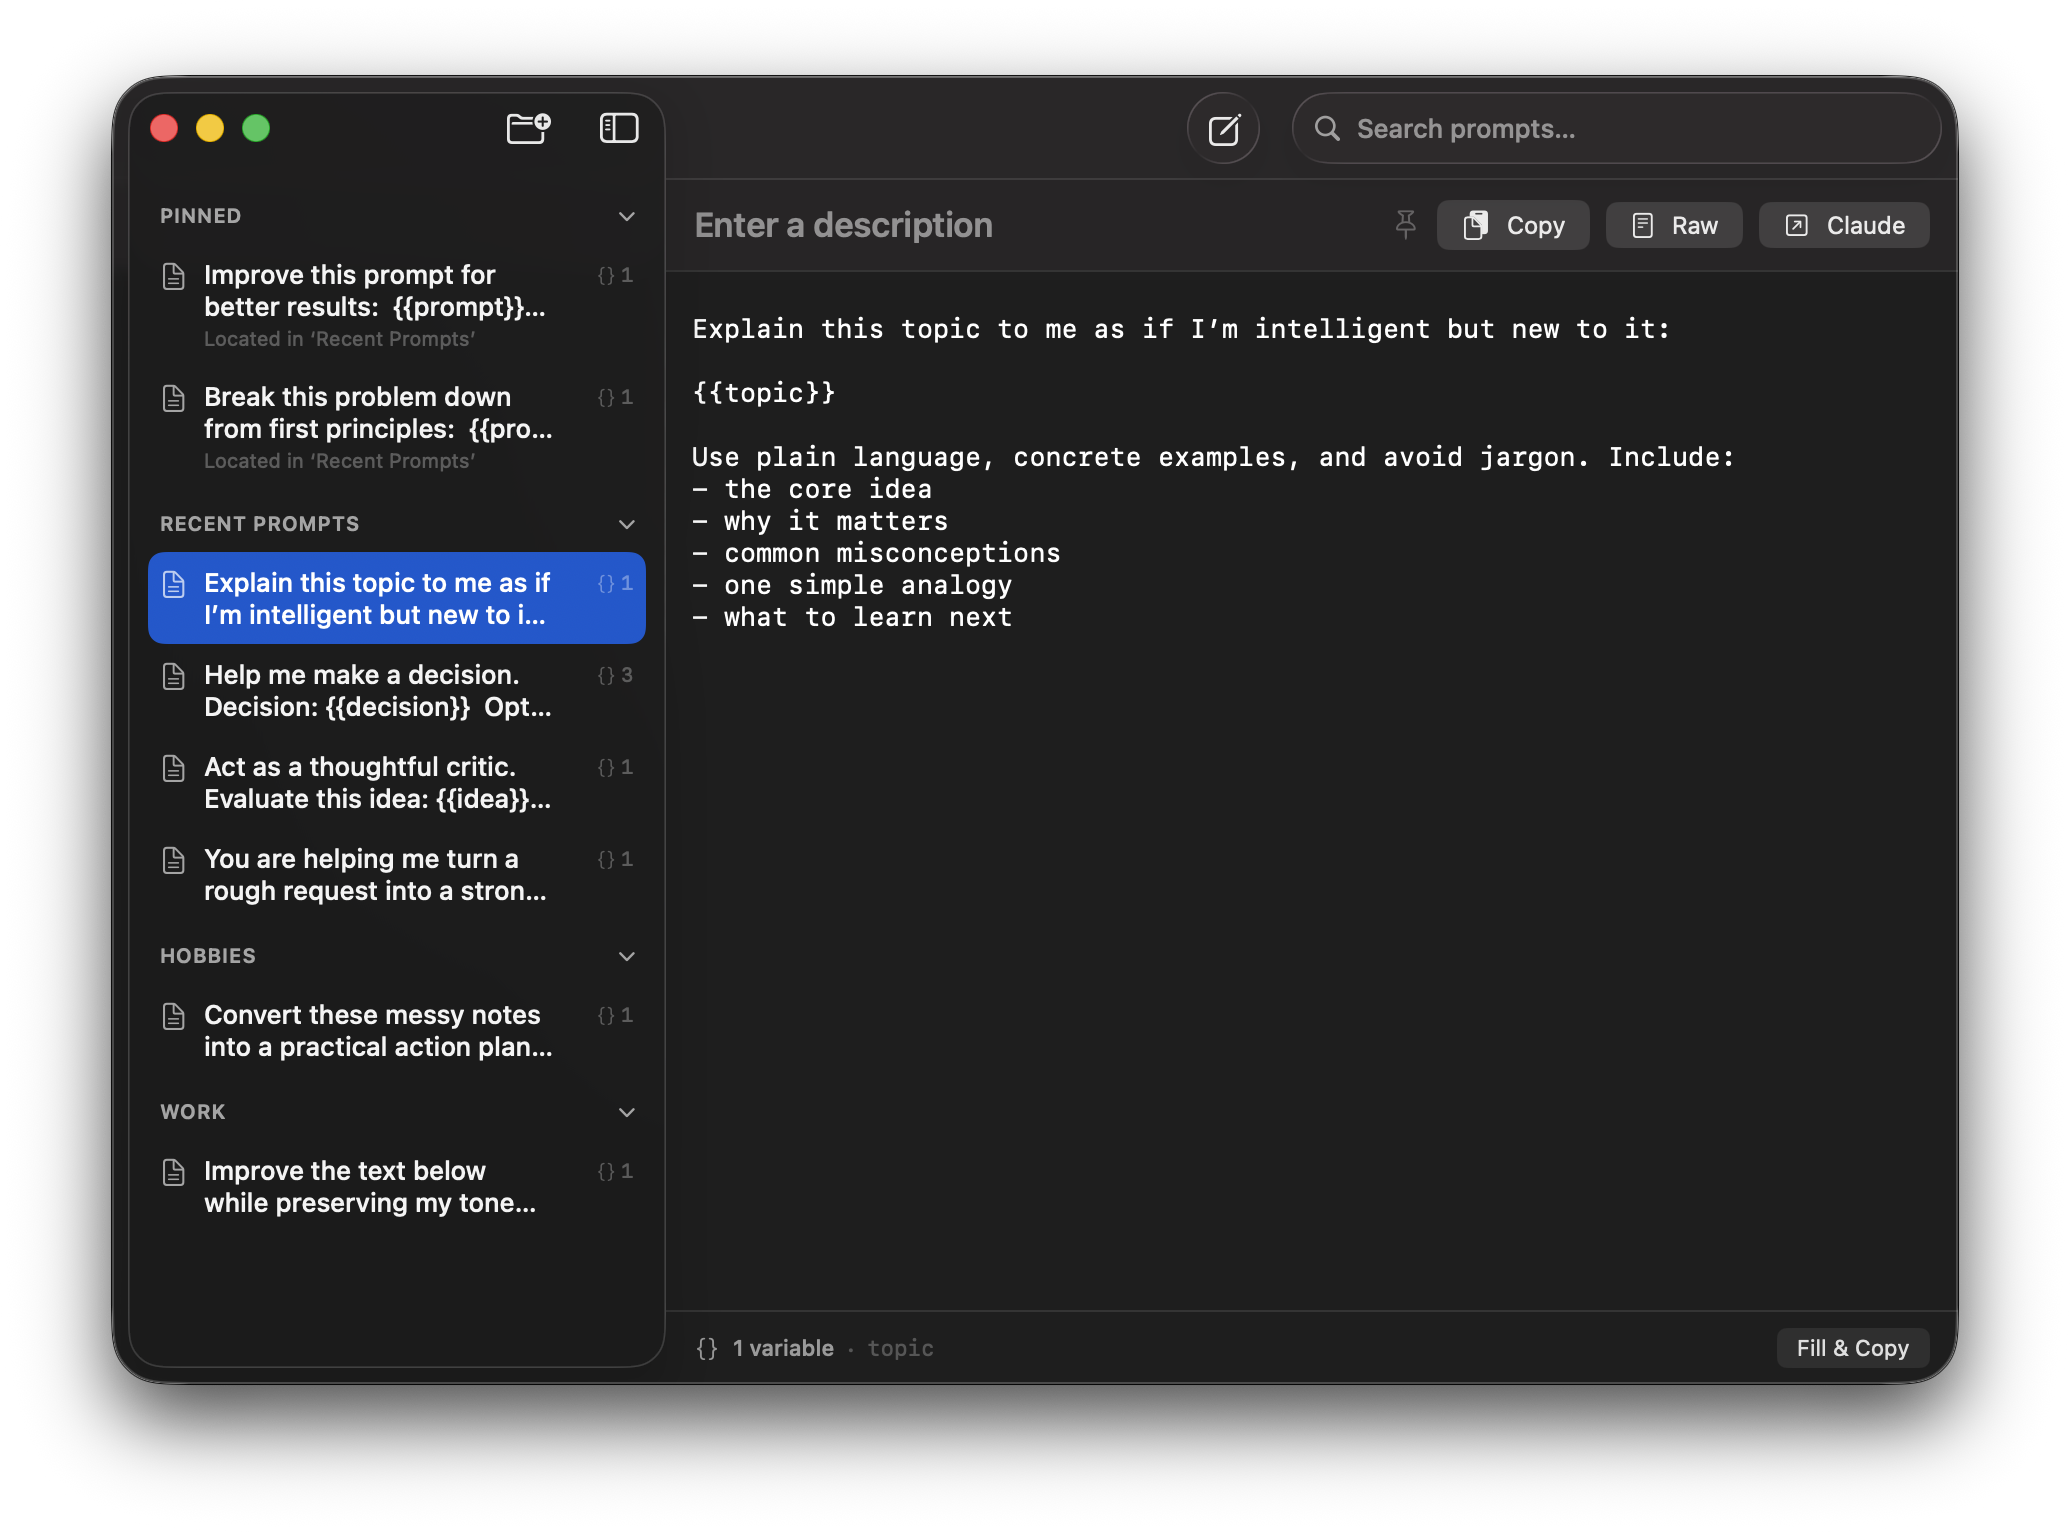Open prompt in Claude button
This screenshot has height=1532, width=2070.
1844,225
